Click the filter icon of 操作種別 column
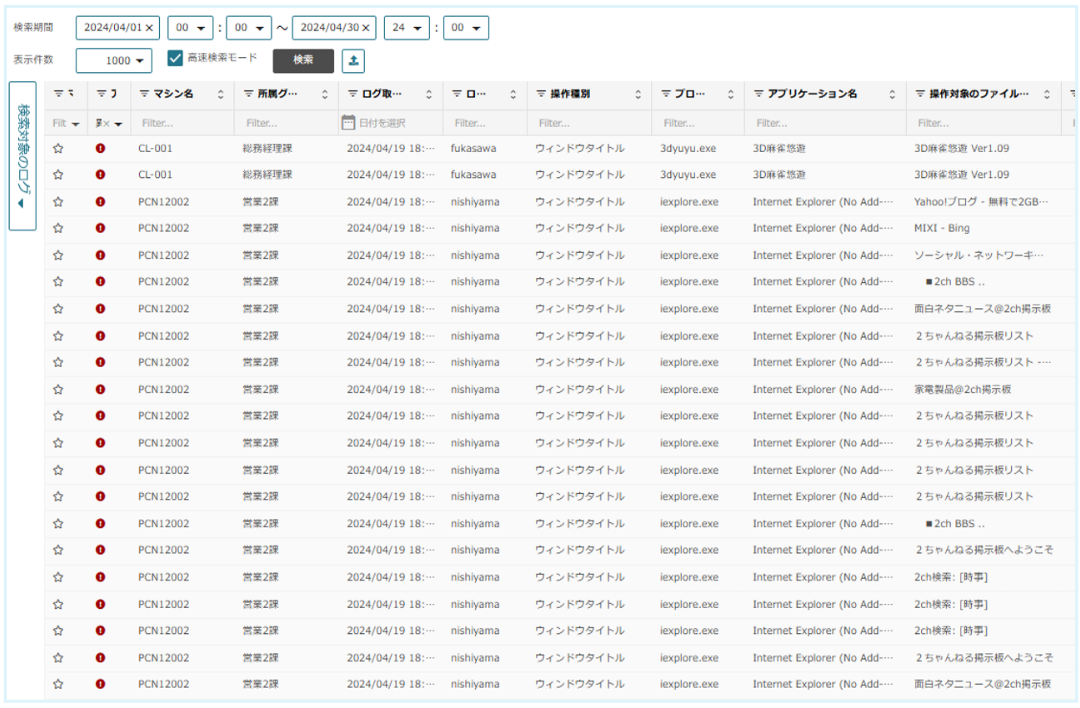The image size is (1080, 708). 541,94
